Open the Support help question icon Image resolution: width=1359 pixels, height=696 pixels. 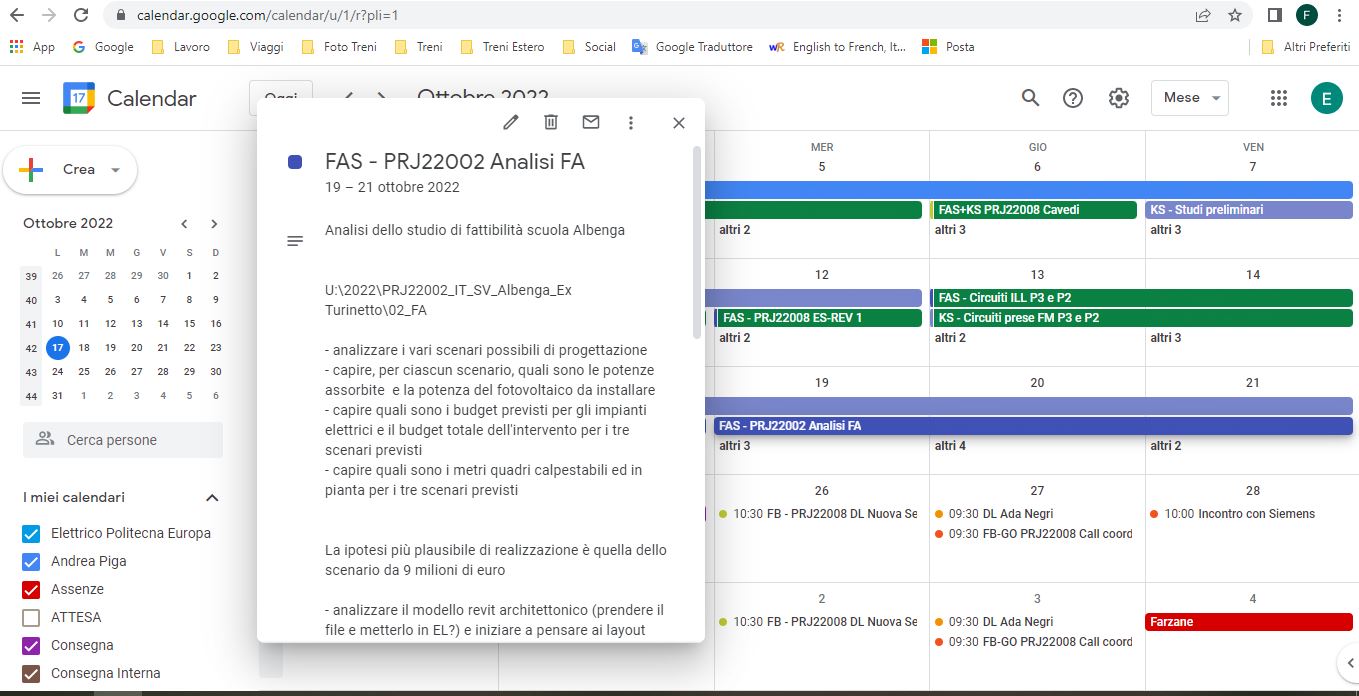1073,98
